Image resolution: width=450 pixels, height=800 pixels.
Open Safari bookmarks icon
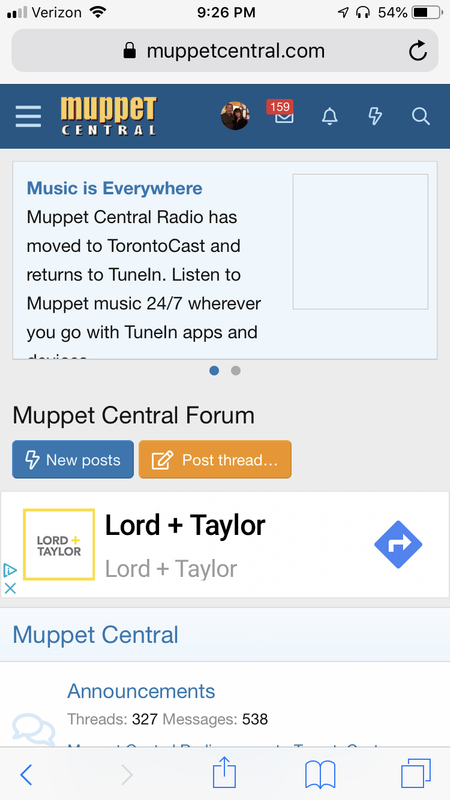(x=320, y=775)
